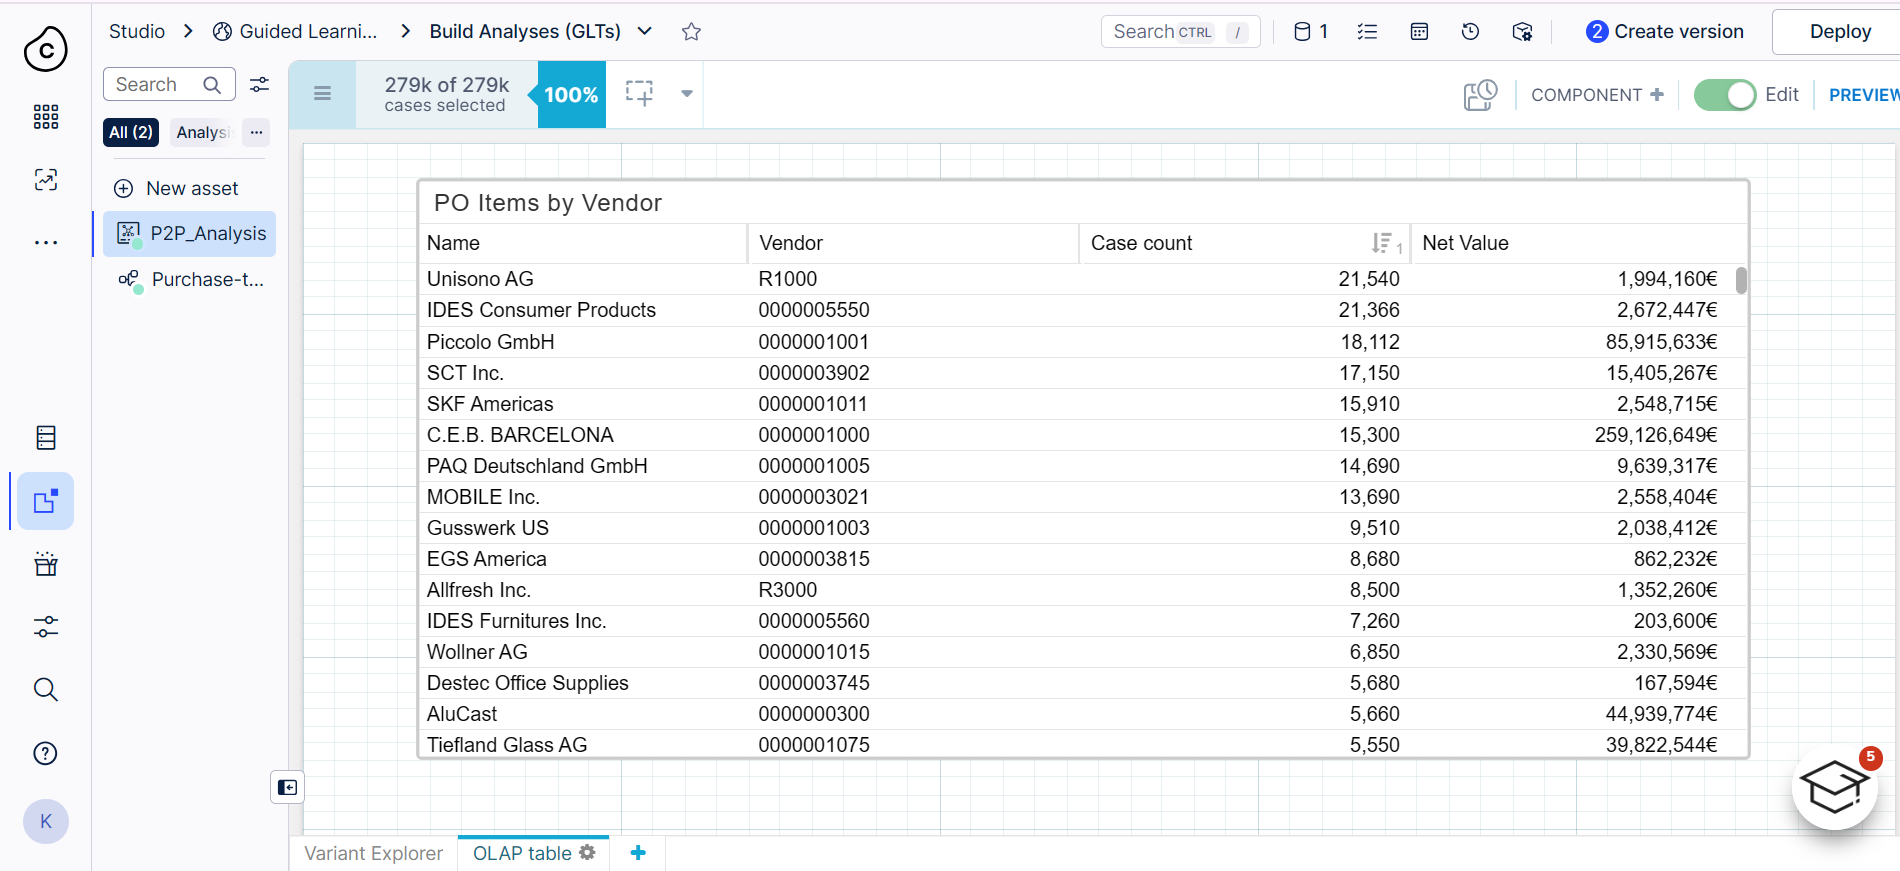Open the apps grid icon in sidebar
Viewport: 1900px width, 871px height.
[46, 117]
